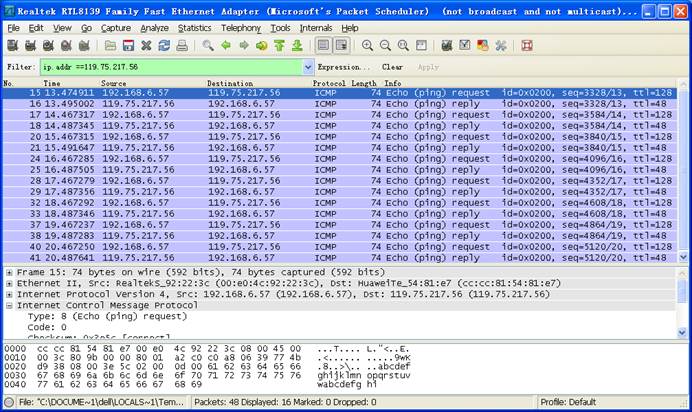Viewport: 692px width, 412px height.
Task: Open the capture interfaces list icon
Action: click(x=13, y=45)
